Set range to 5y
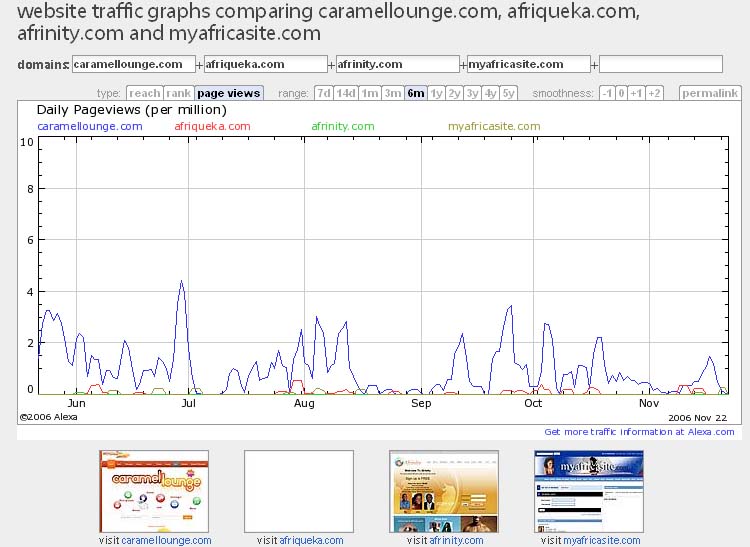Viewport: 750px width, 547px height. (508, 93)
